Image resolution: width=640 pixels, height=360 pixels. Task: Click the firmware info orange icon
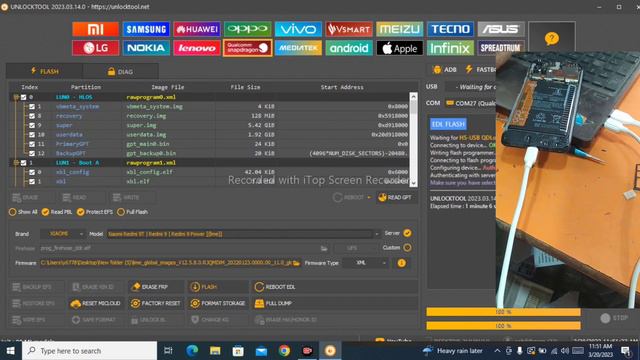click(x=402, y=263)
